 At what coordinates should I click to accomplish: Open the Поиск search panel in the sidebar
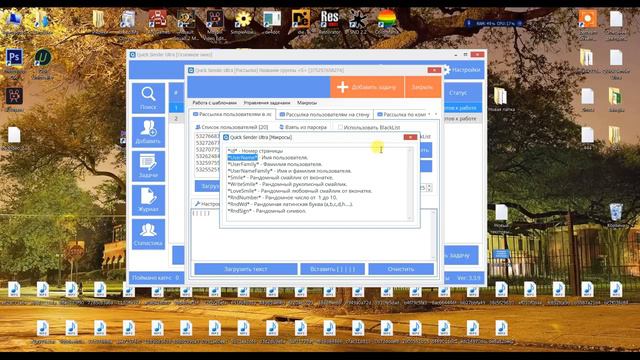[x=148, y=98]
